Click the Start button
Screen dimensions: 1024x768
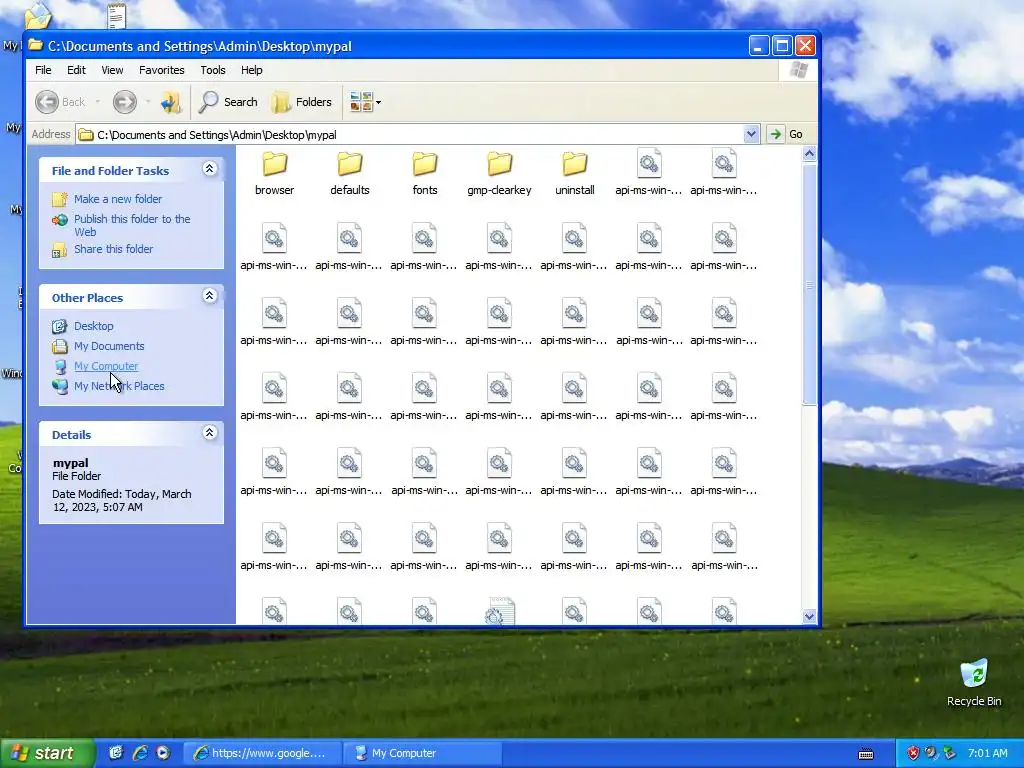click(x=47, y=753)
